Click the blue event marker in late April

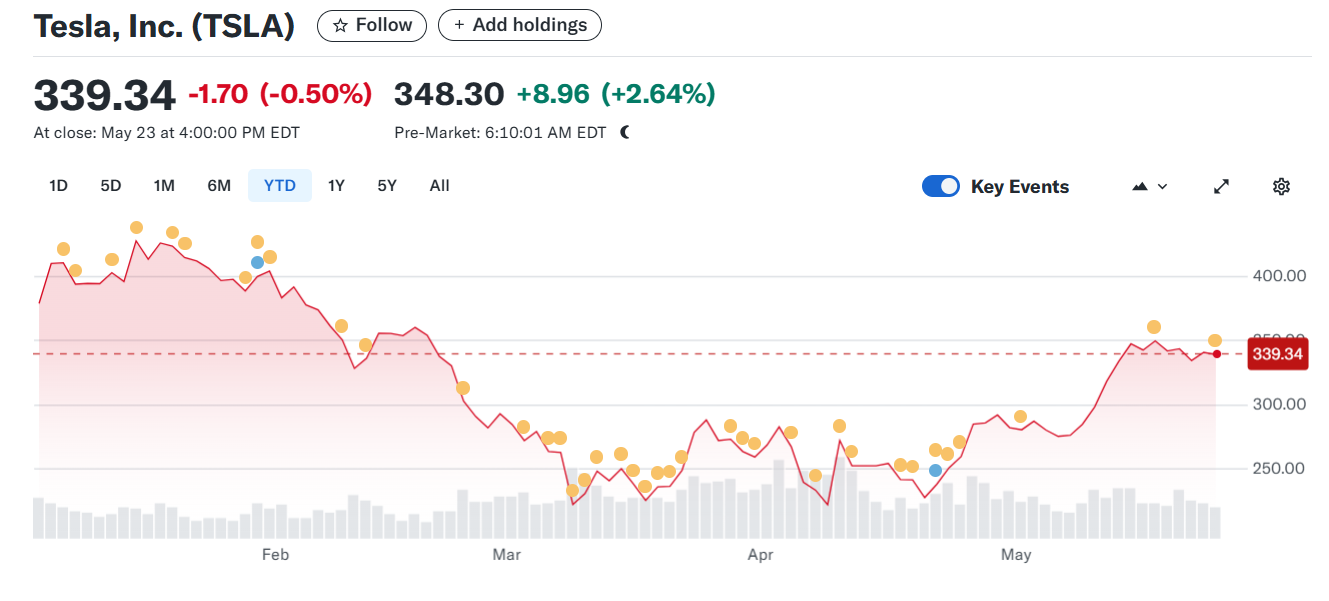point(935,470)
